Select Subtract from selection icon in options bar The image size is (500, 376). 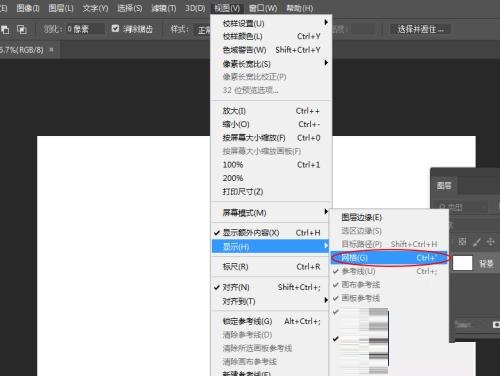(x=5, y=30)
